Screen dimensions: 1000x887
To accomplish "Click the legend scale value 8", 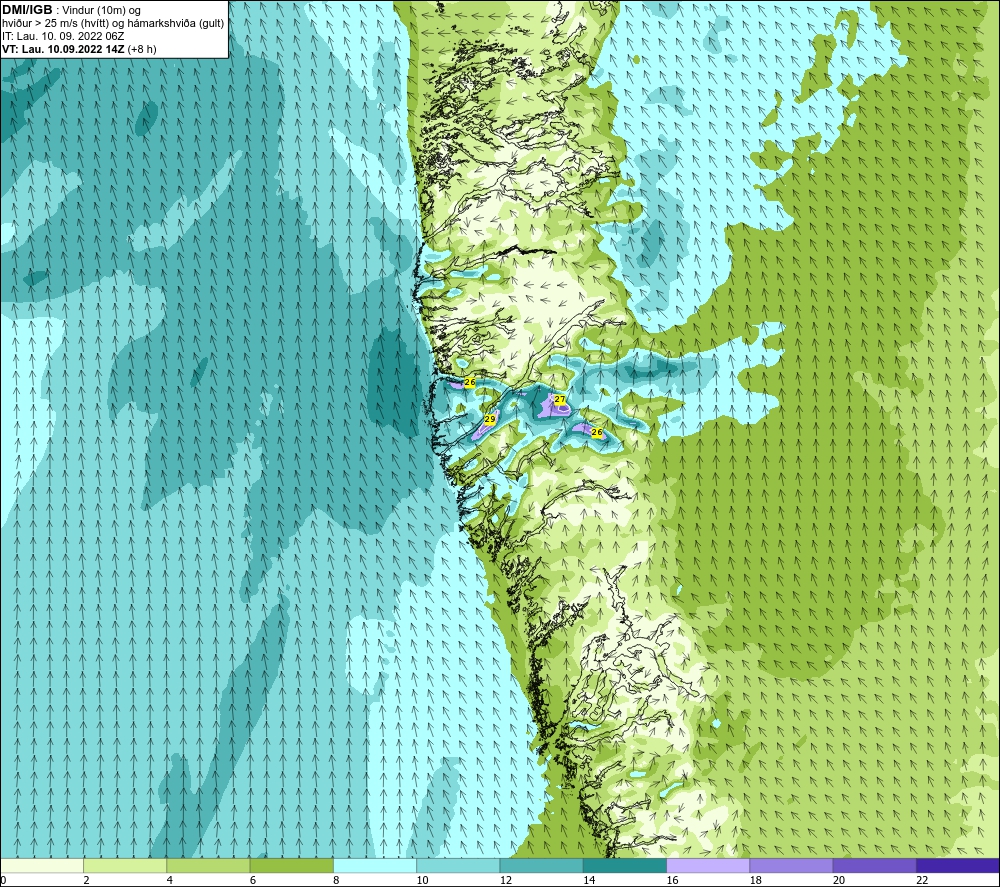I will tap(336, 880).
